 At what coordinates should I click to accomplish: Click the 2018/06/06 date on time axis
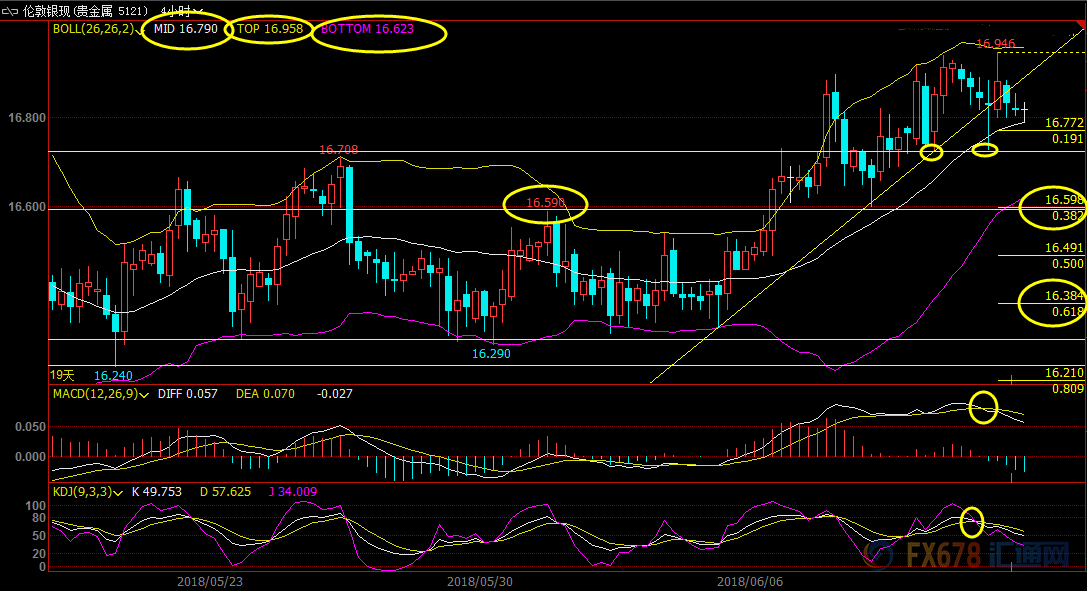[x=749, y=581]
